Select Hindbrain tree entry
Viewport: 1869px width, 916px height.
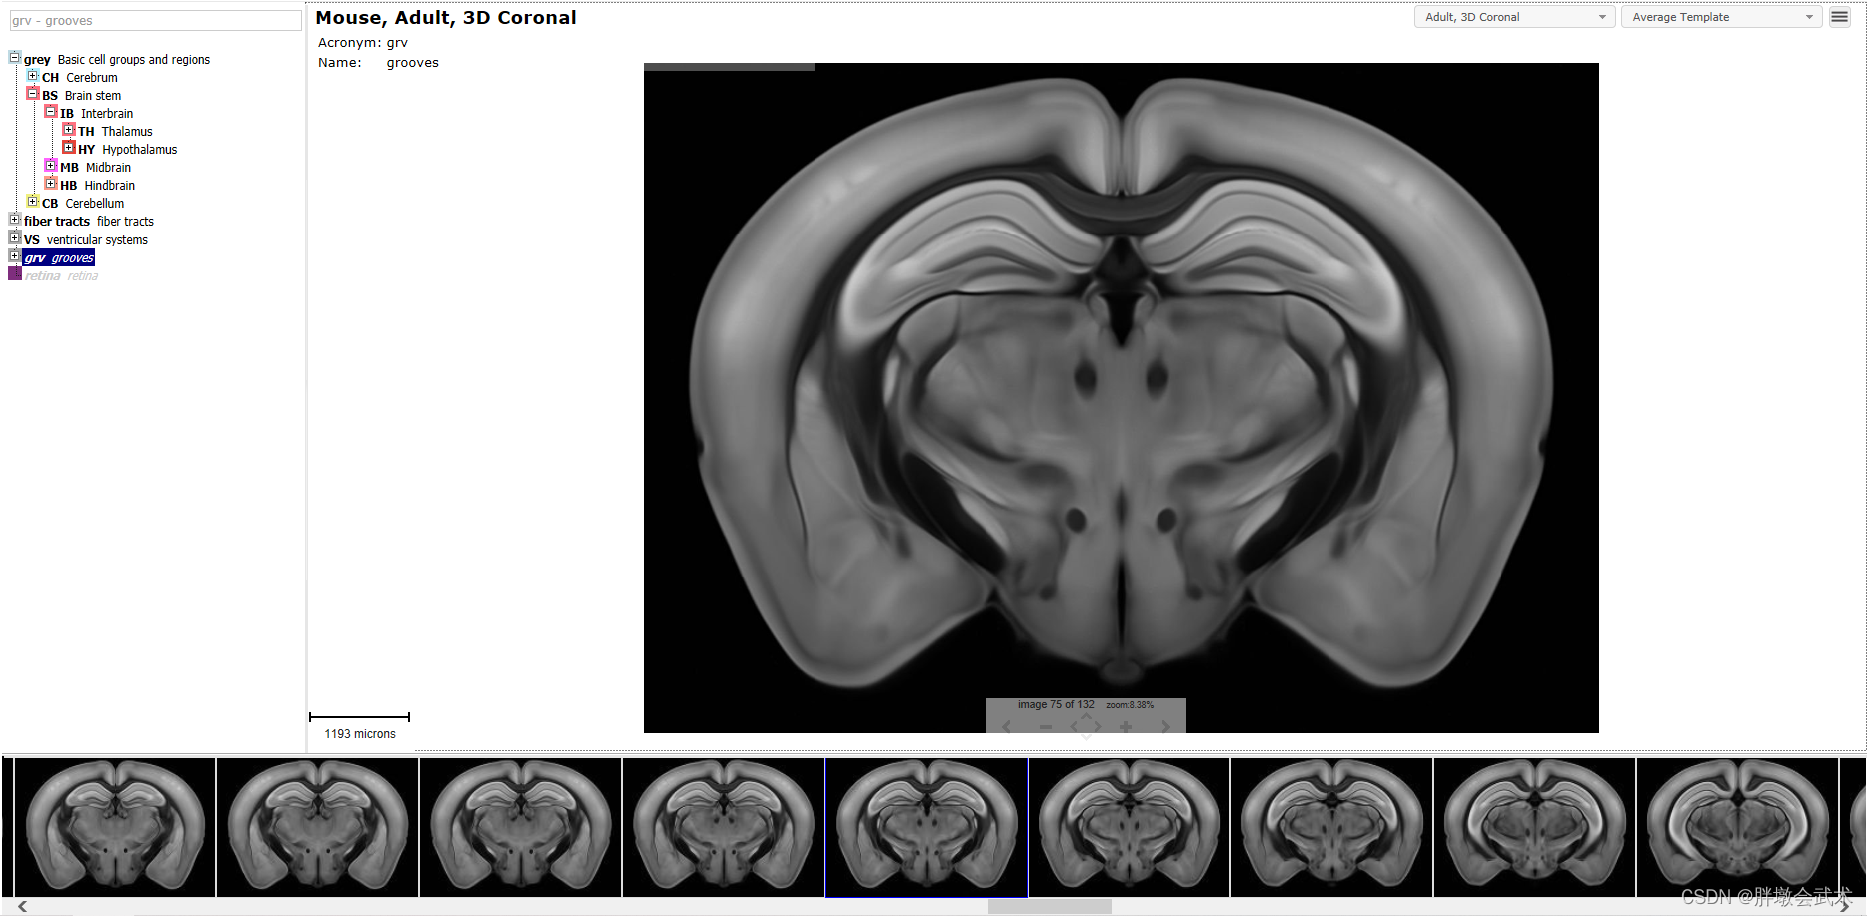[98, 186]
